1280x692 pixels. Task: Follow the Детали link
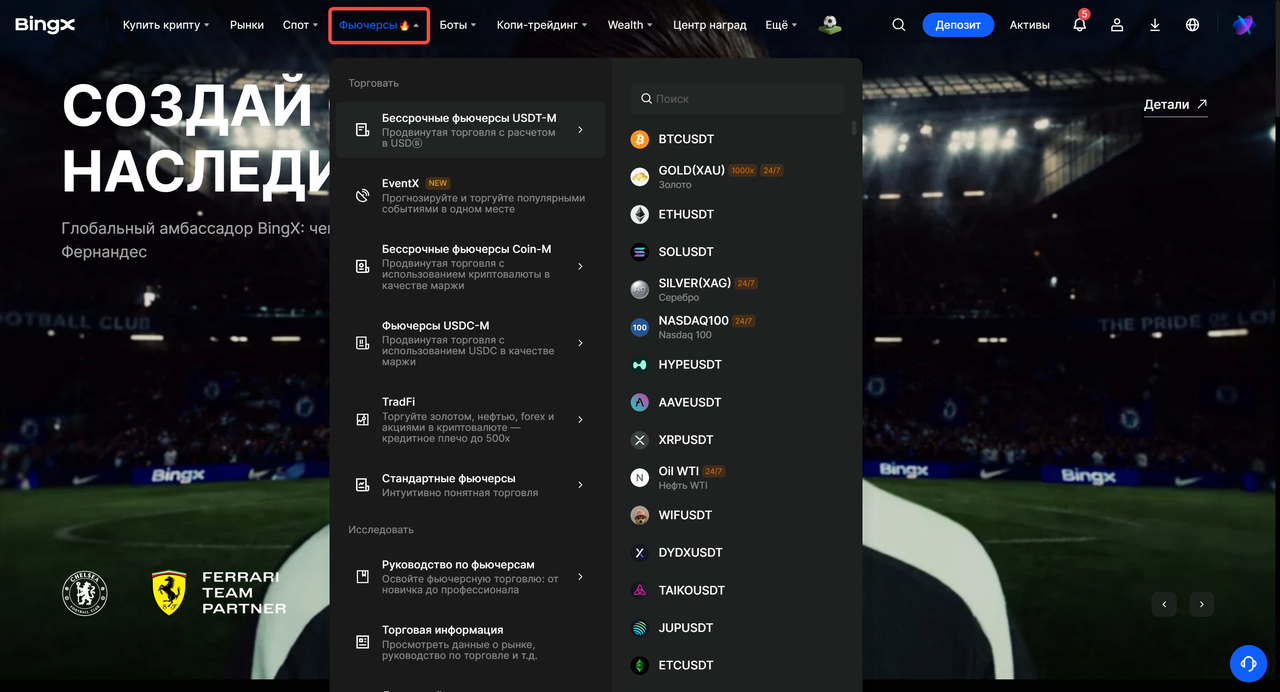tap(1176, 104)
